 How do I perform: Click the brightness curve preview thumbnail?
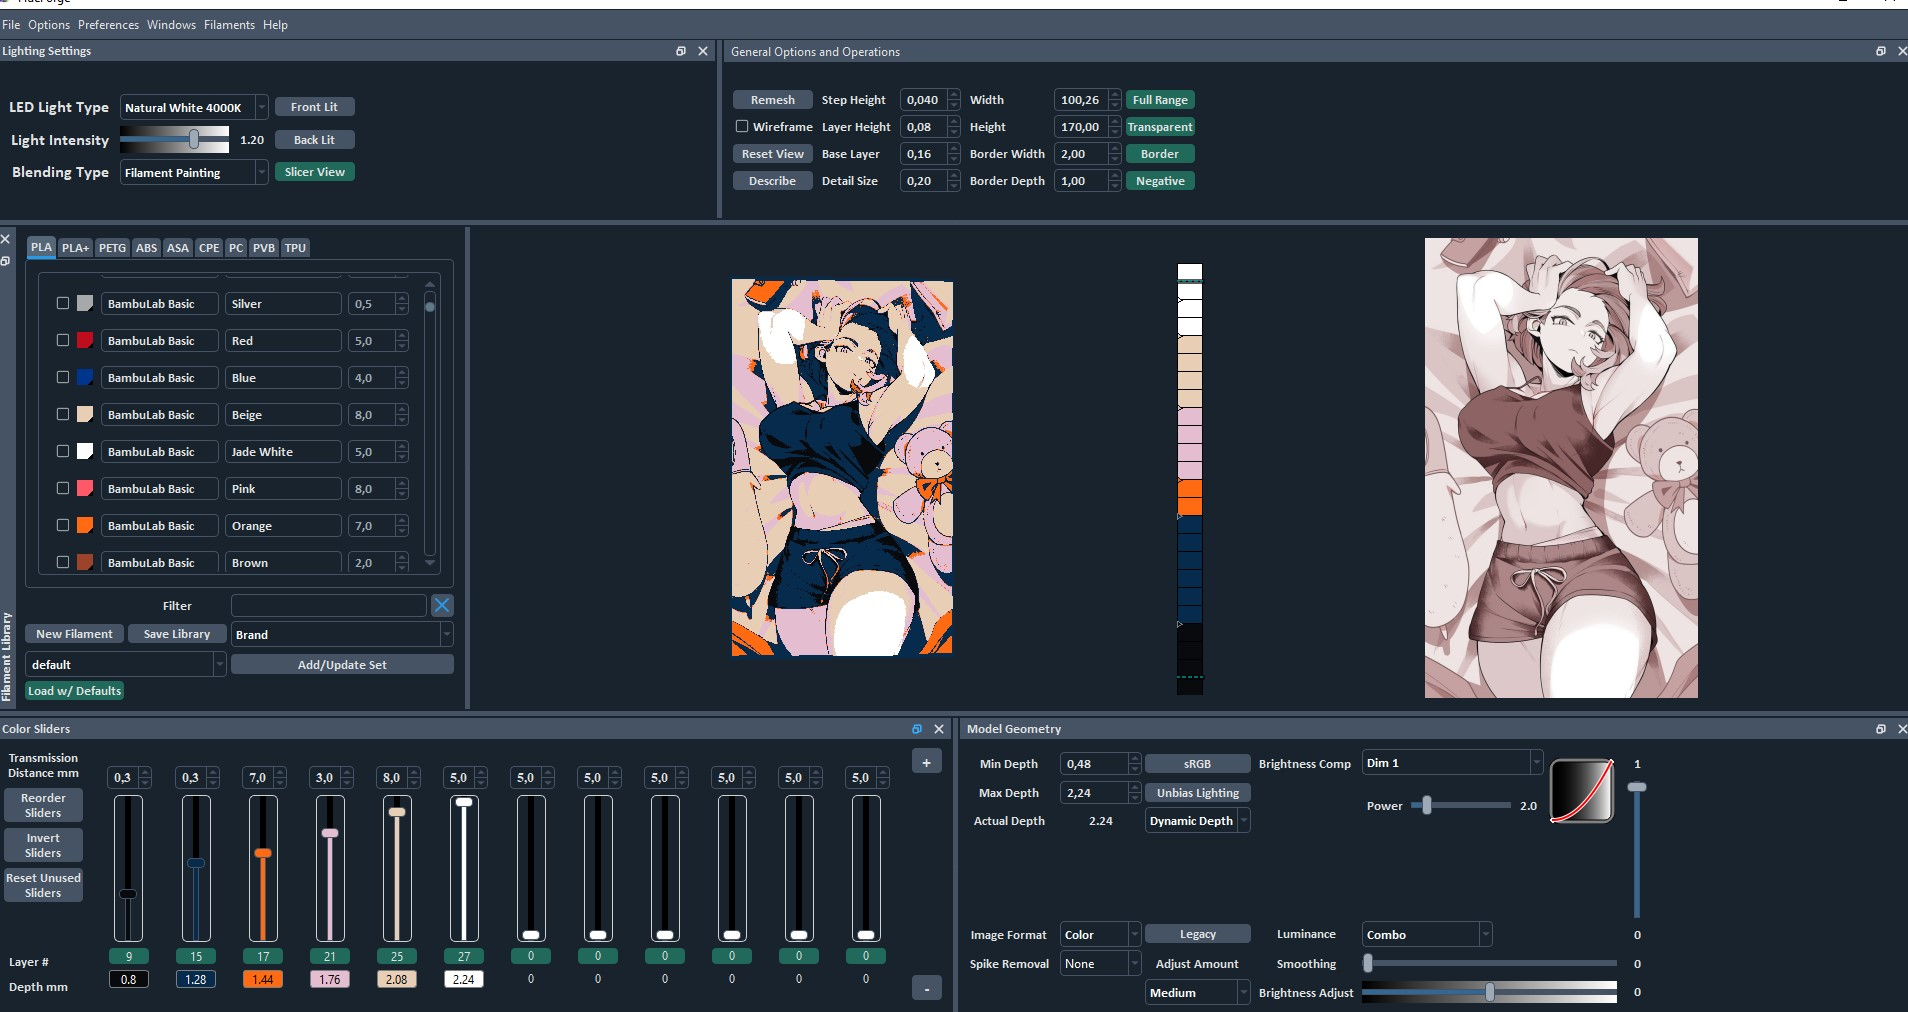pos(1582,790)
